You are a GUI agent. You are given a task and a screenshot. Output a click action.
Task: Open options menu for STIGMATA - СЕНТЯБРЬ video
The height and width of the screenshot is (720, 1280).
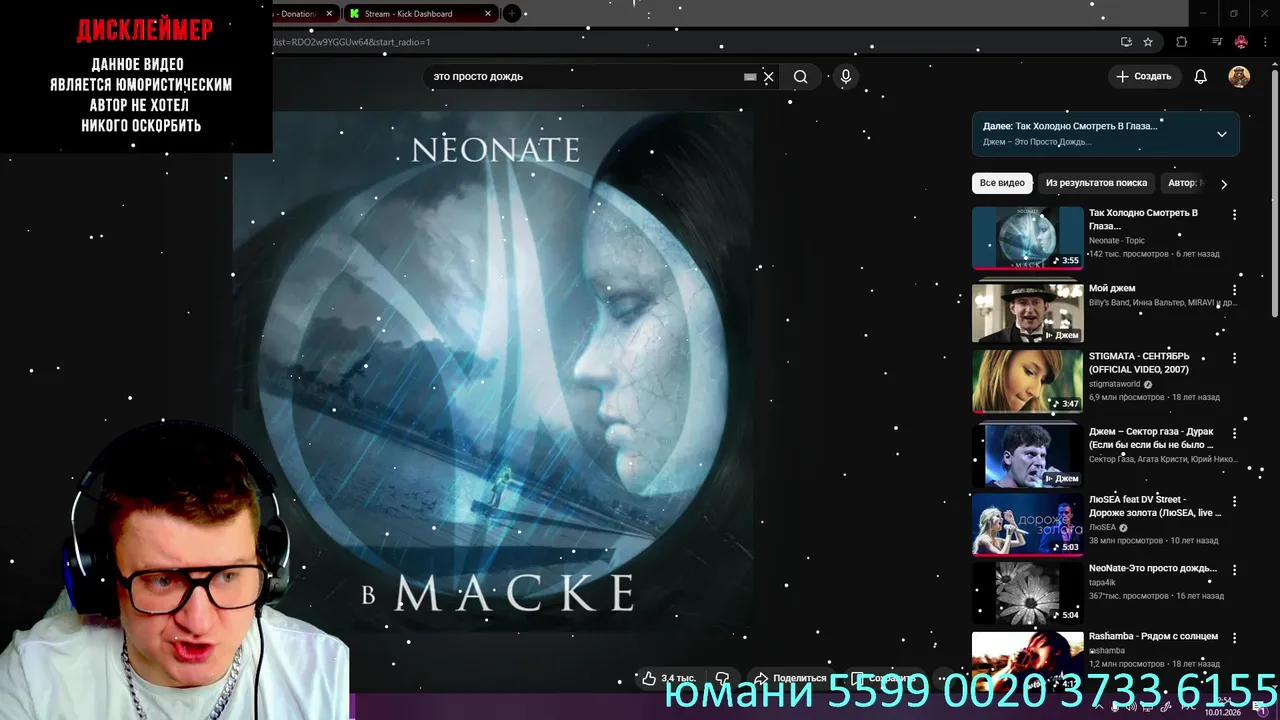click(1234, 358)
